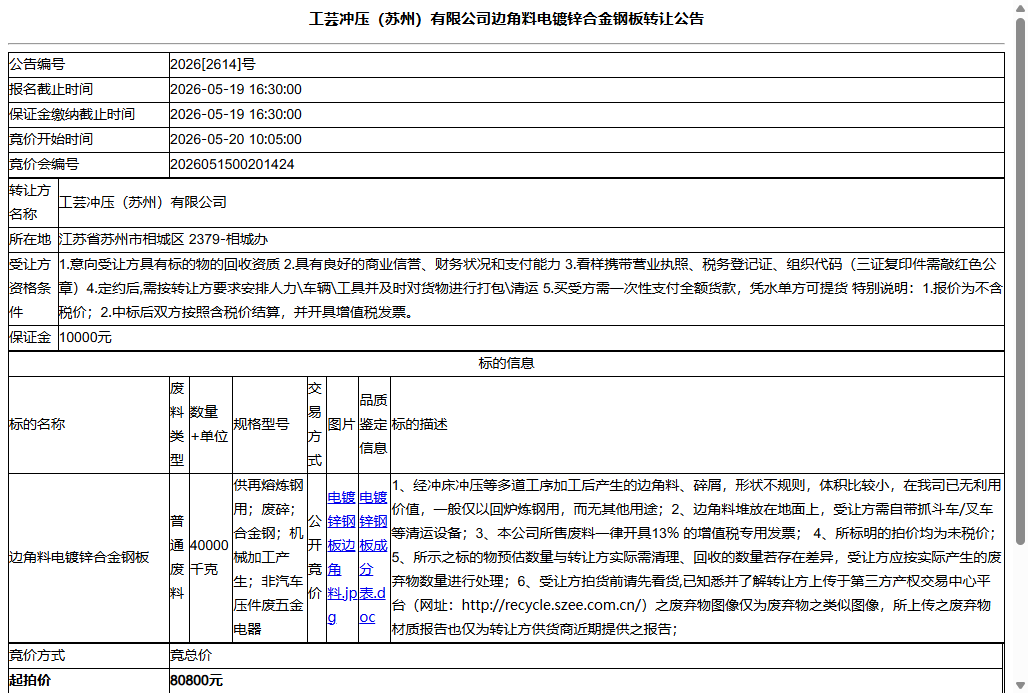The width and height of the screenshot is (1028, 693).
Task: Click the 保证金 label cell
Action: click(x=33, y=338)
